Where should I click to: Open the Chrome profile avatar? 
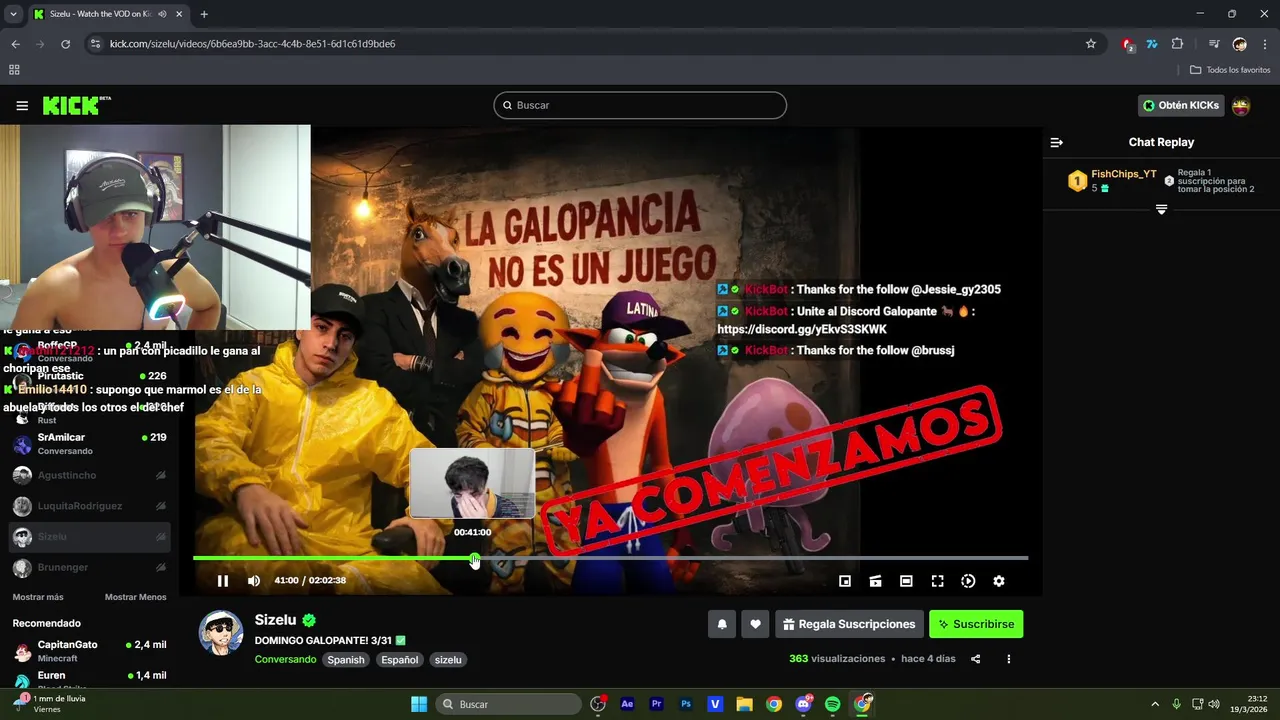pyautogui.click(x=1240, y=44)
